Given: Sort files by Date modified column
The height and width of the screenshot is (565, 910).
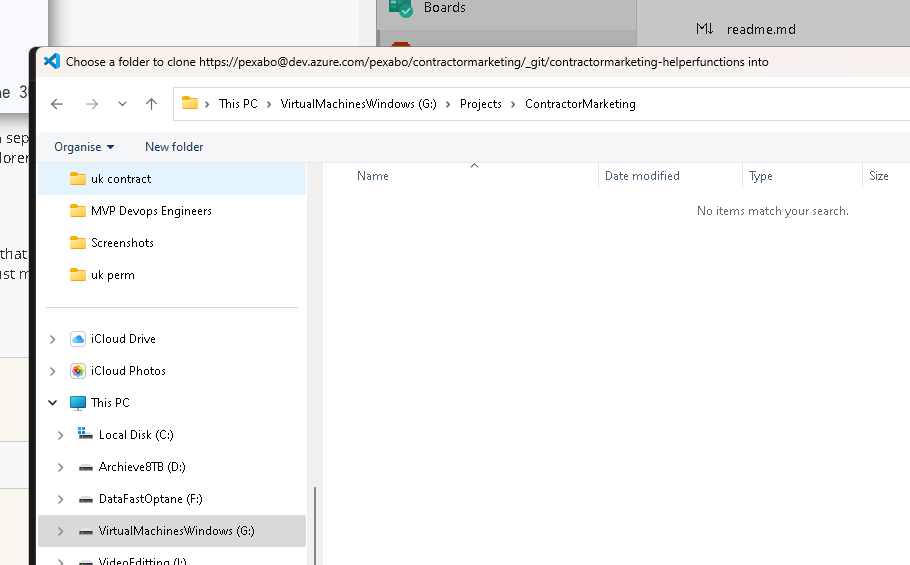Looking at the screenshot, I should point(642,176).
